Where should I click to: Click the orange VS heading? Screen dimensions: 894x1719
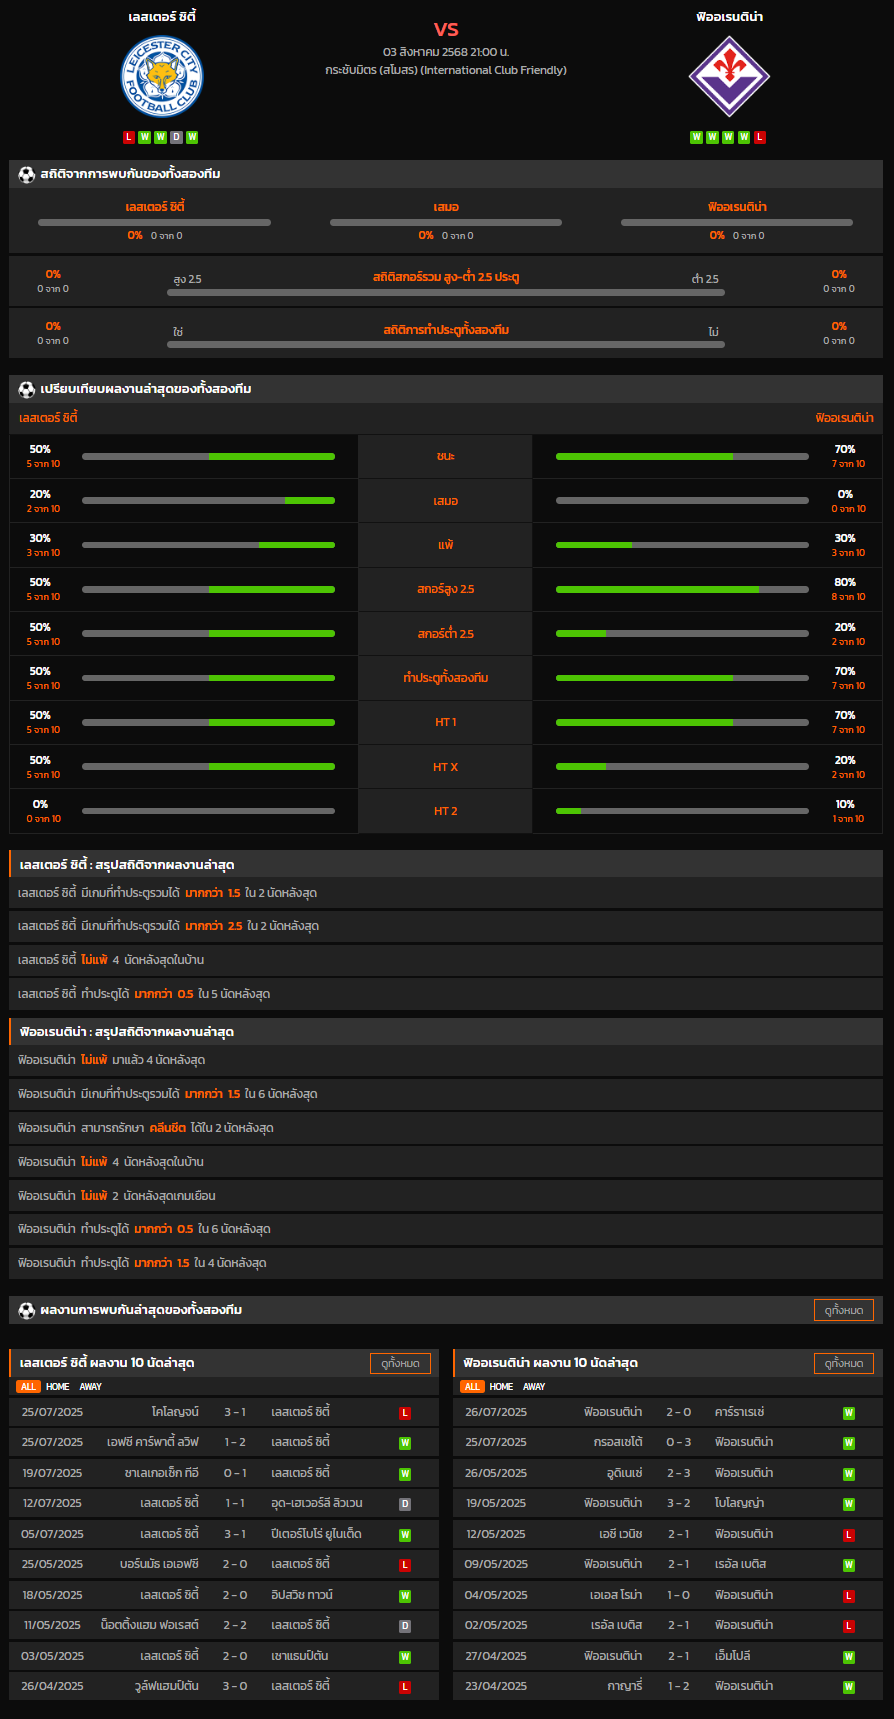pos(446,29)
